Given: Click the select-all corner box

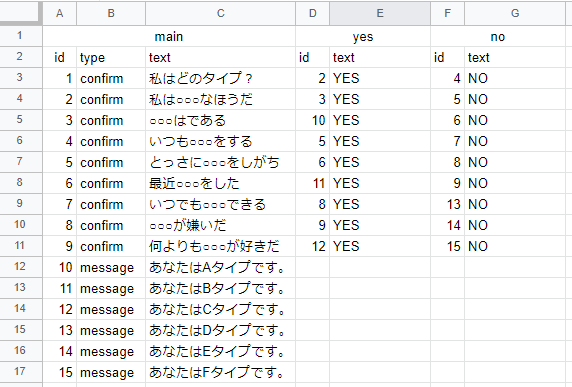Looking at the screenshot, I should tap(21, 13).
